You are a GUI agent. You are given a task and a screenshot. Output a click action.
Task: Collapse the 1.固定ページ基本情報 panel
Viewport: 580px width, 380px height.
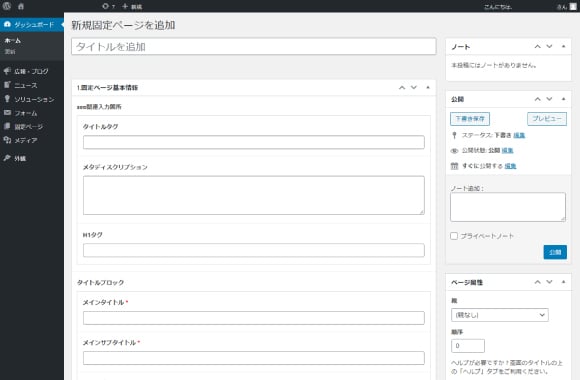point(428,88)
